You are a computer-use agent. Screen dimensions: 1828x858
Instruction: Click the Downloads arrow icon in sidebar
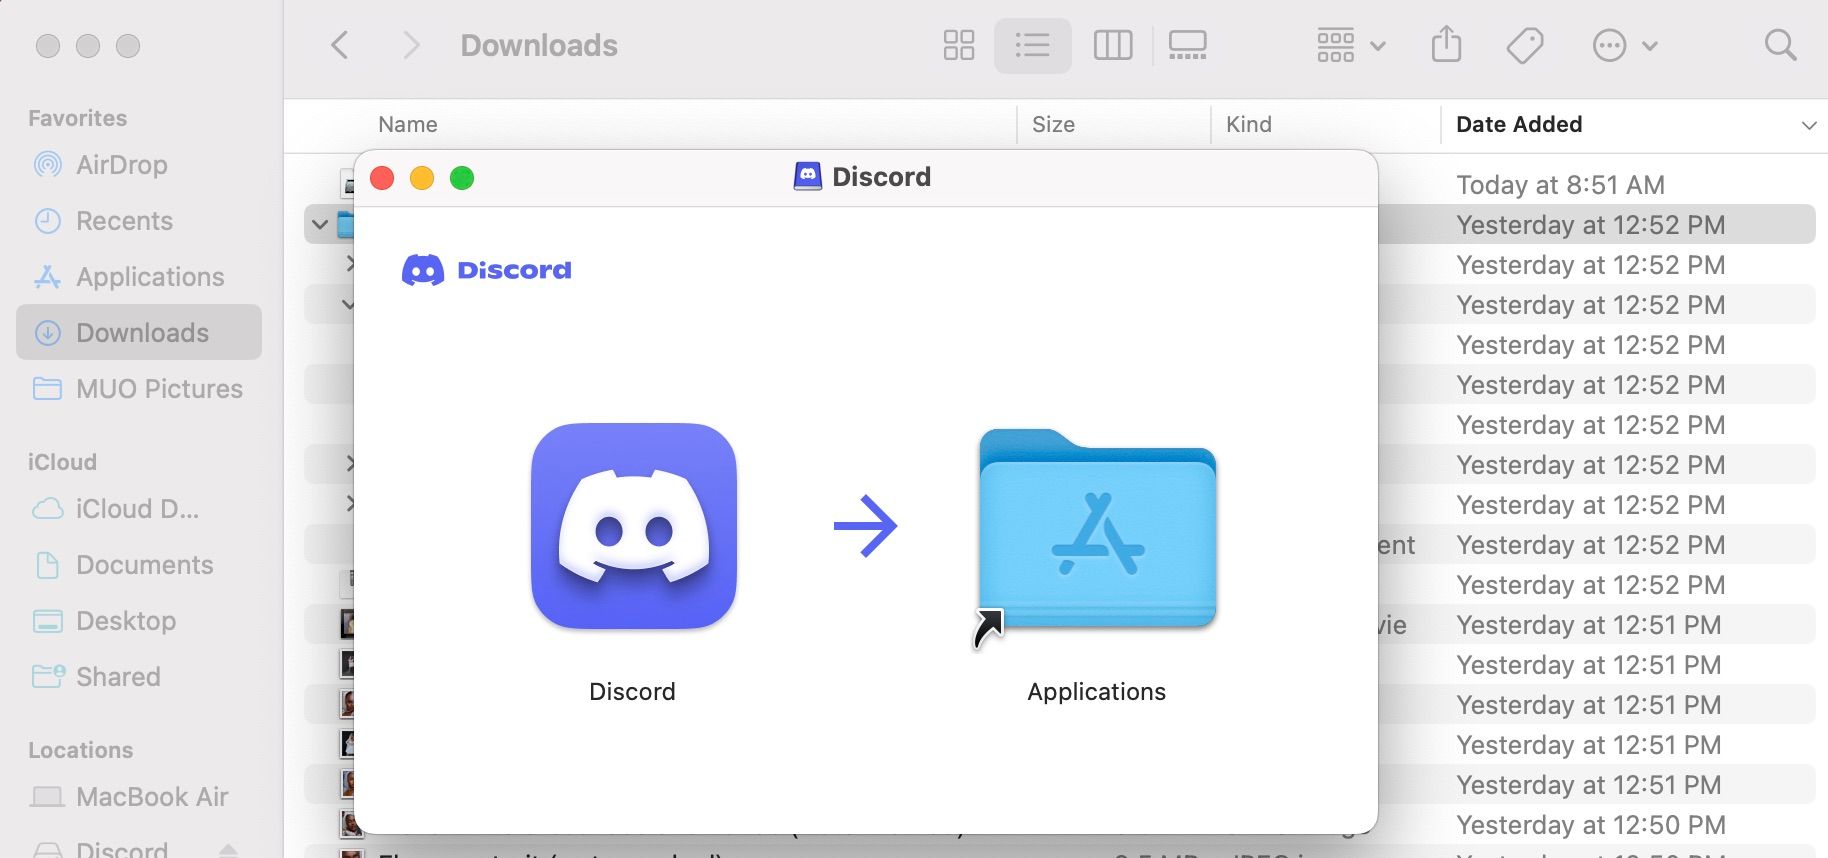point(47,333)
